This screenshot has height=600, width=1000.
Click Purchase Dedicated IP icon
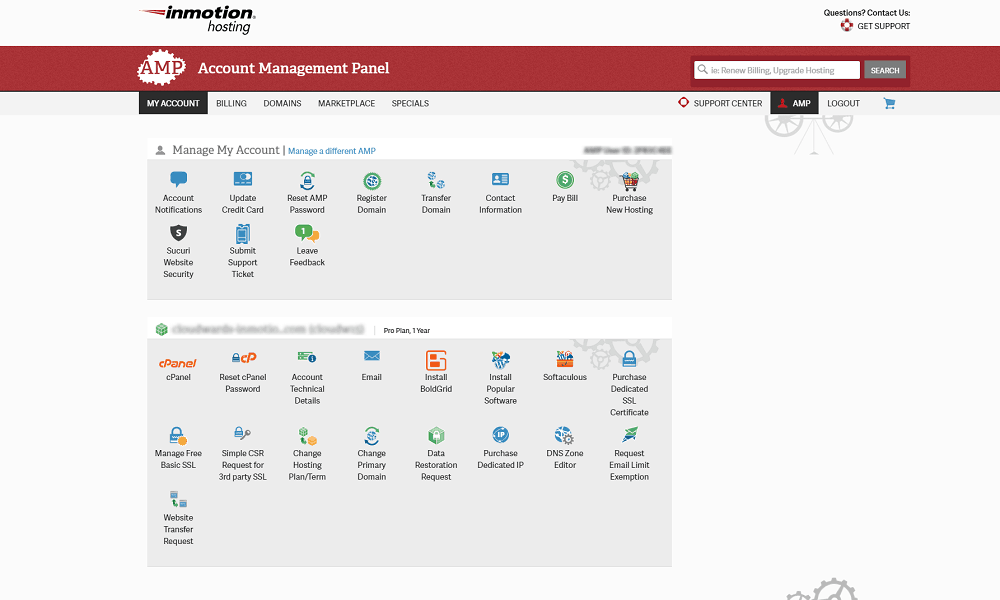501,435
